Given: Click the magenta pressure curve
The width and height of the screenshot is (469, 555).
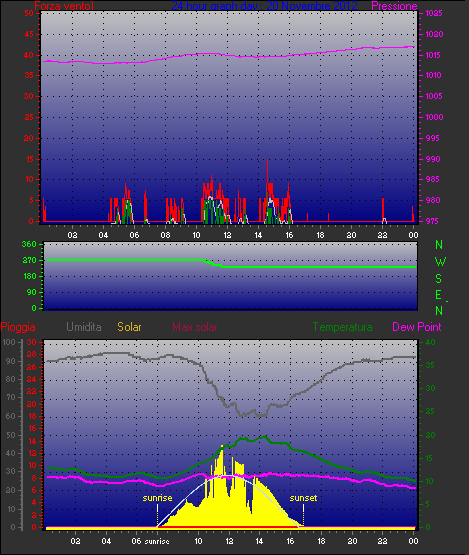Looking at the screenshot, I should [x=227, y=55].
